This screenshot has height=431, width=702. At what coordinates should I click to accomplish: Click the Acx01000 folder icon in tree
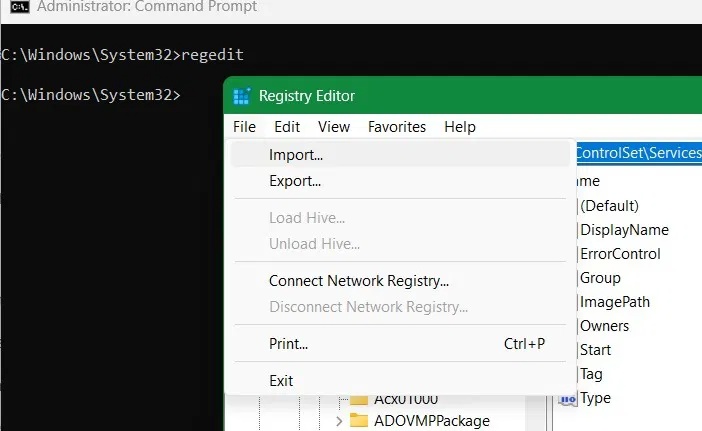point(359,399)
